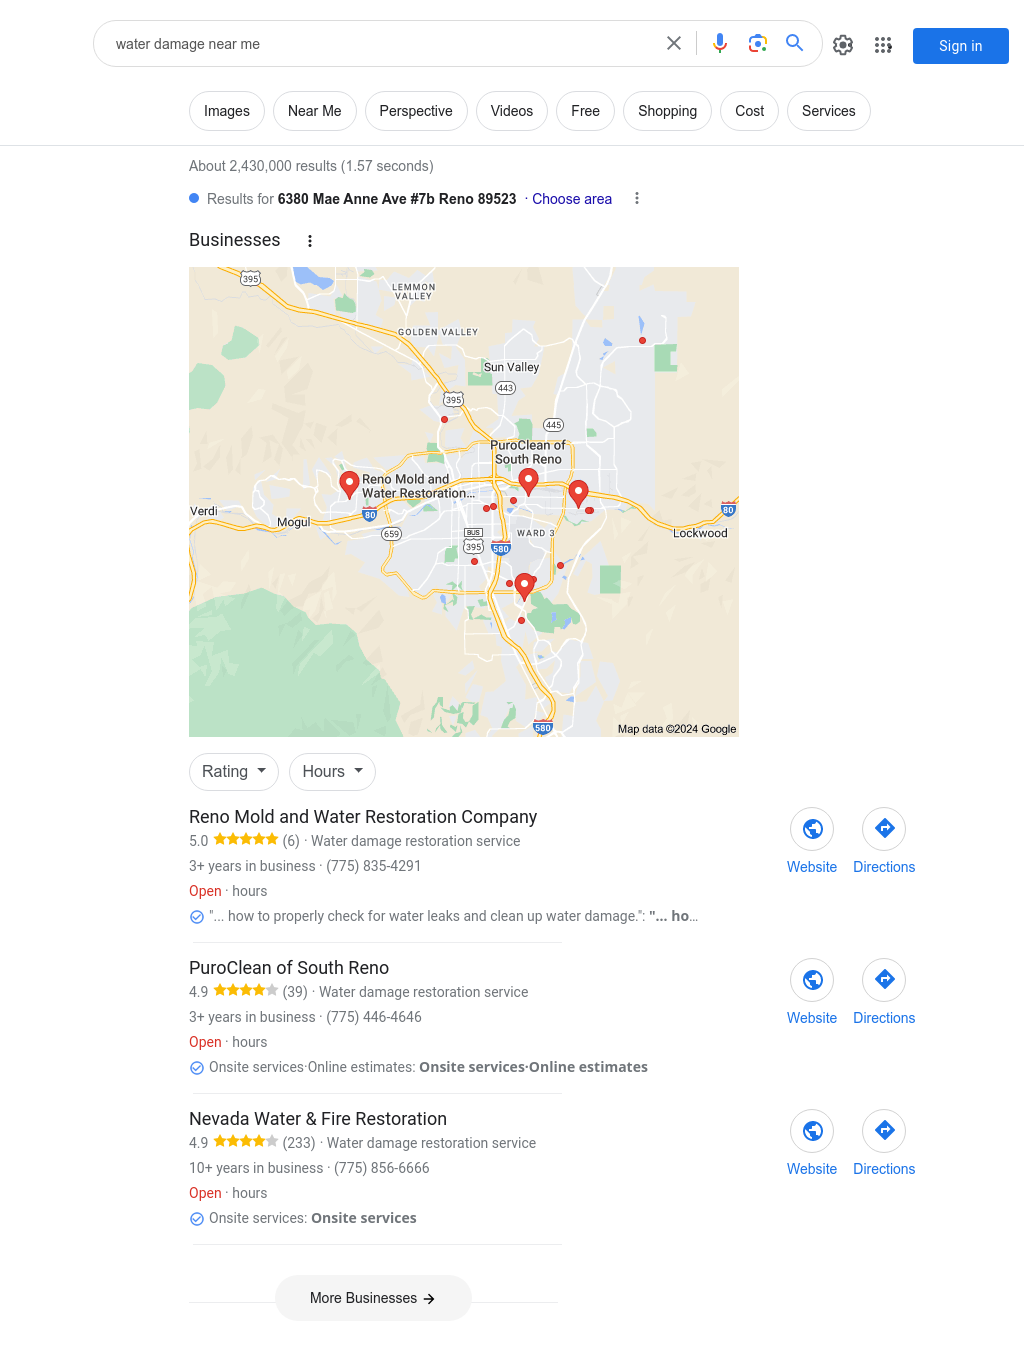
Task: Get Directions to PuroClean of South Reno
Action: pyautogui.click(x=884, y=980)
